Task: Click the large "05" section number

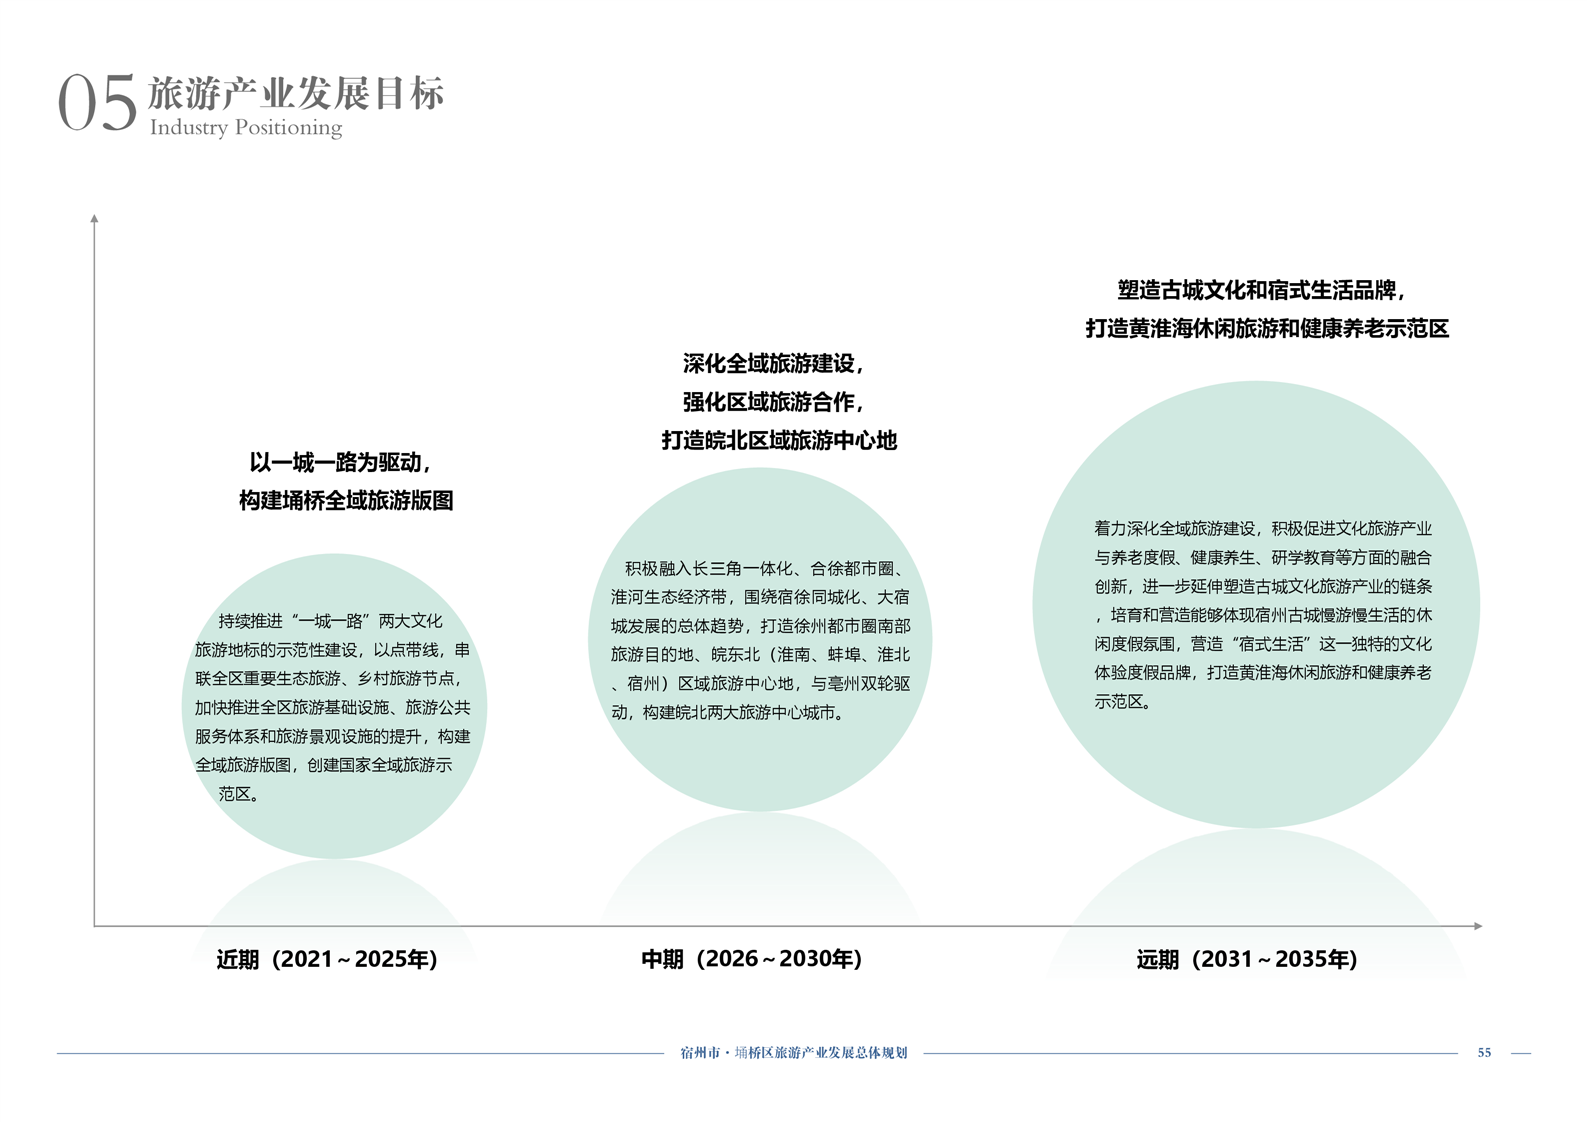Action: [96, 104]
